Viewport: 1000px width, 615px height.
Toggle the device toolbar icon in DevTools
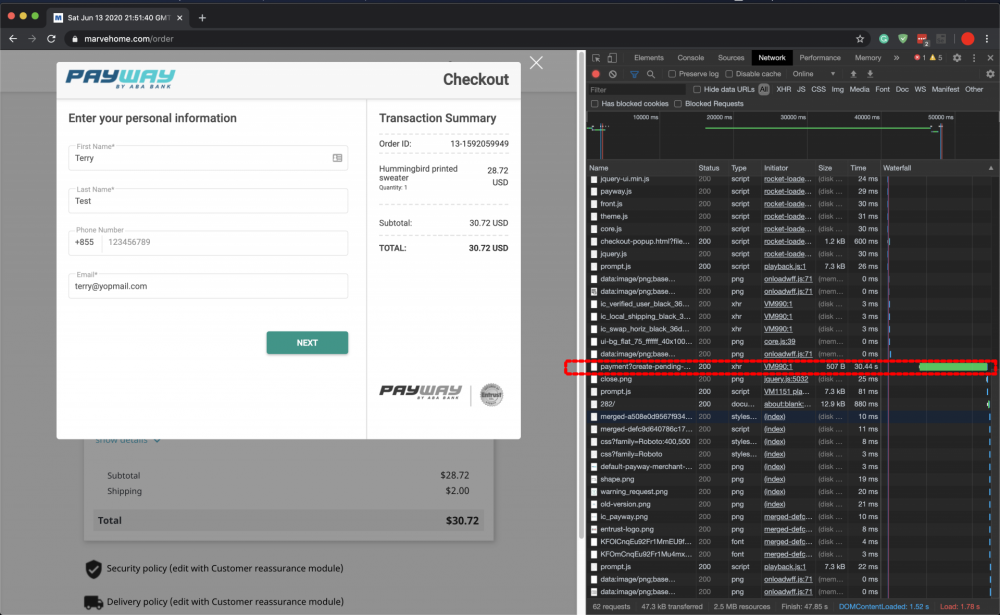tap(612, 58)
